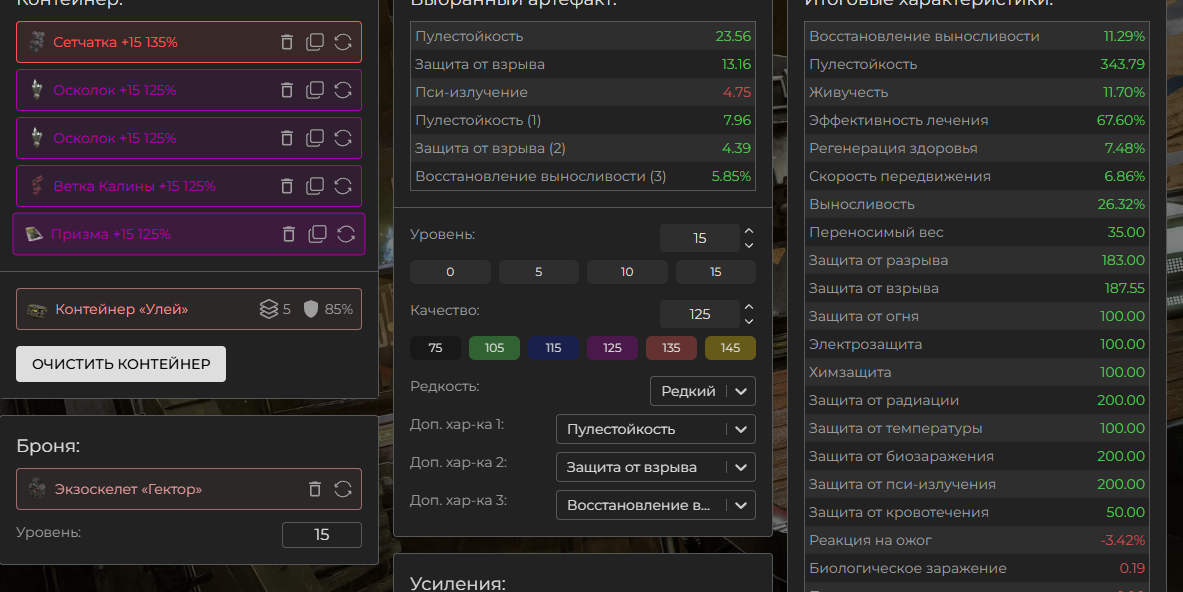Delete the second Осколок +15 125% artifact

pos(287,138)
